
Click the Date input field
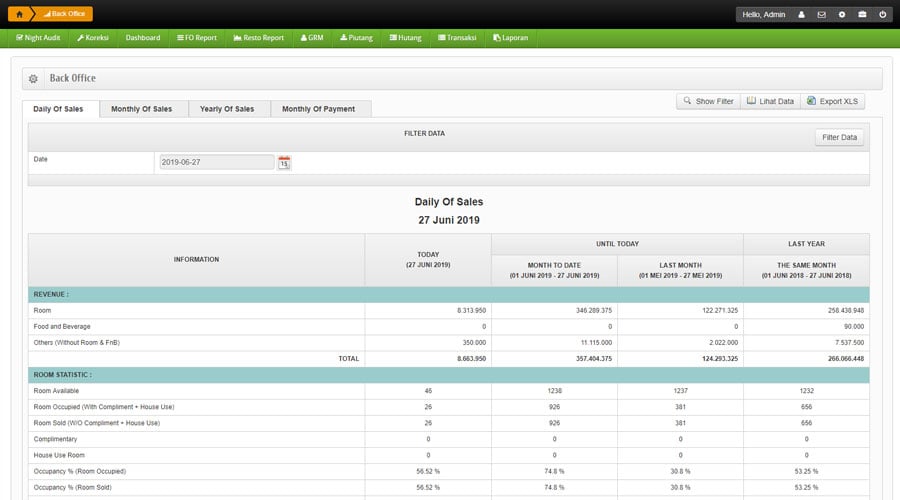click(216, 162)
